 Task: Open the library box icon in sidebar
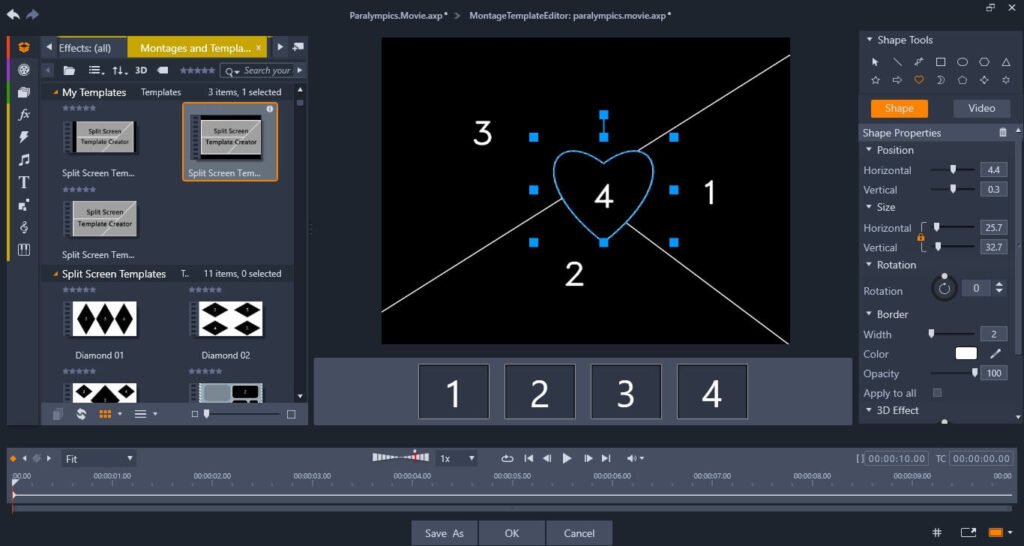[x=24, y=47]
